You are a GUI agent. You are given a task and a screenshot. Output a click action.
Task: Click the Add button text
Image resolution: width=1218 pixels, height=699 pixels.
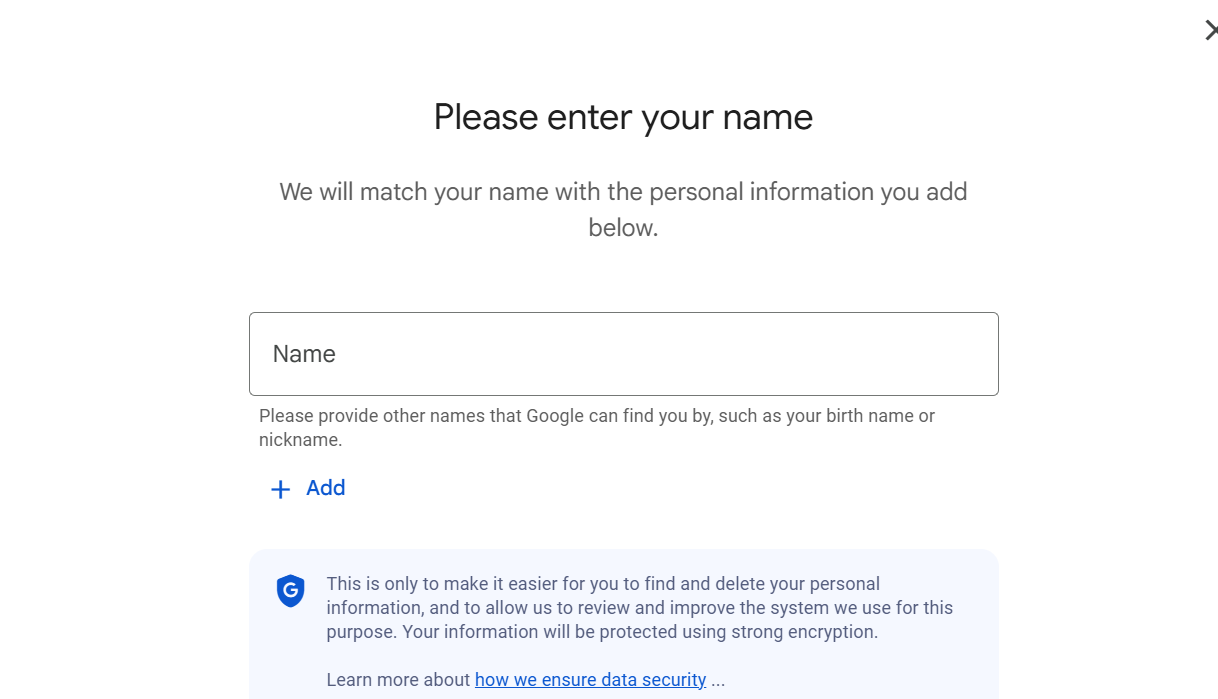coord(325,488)
